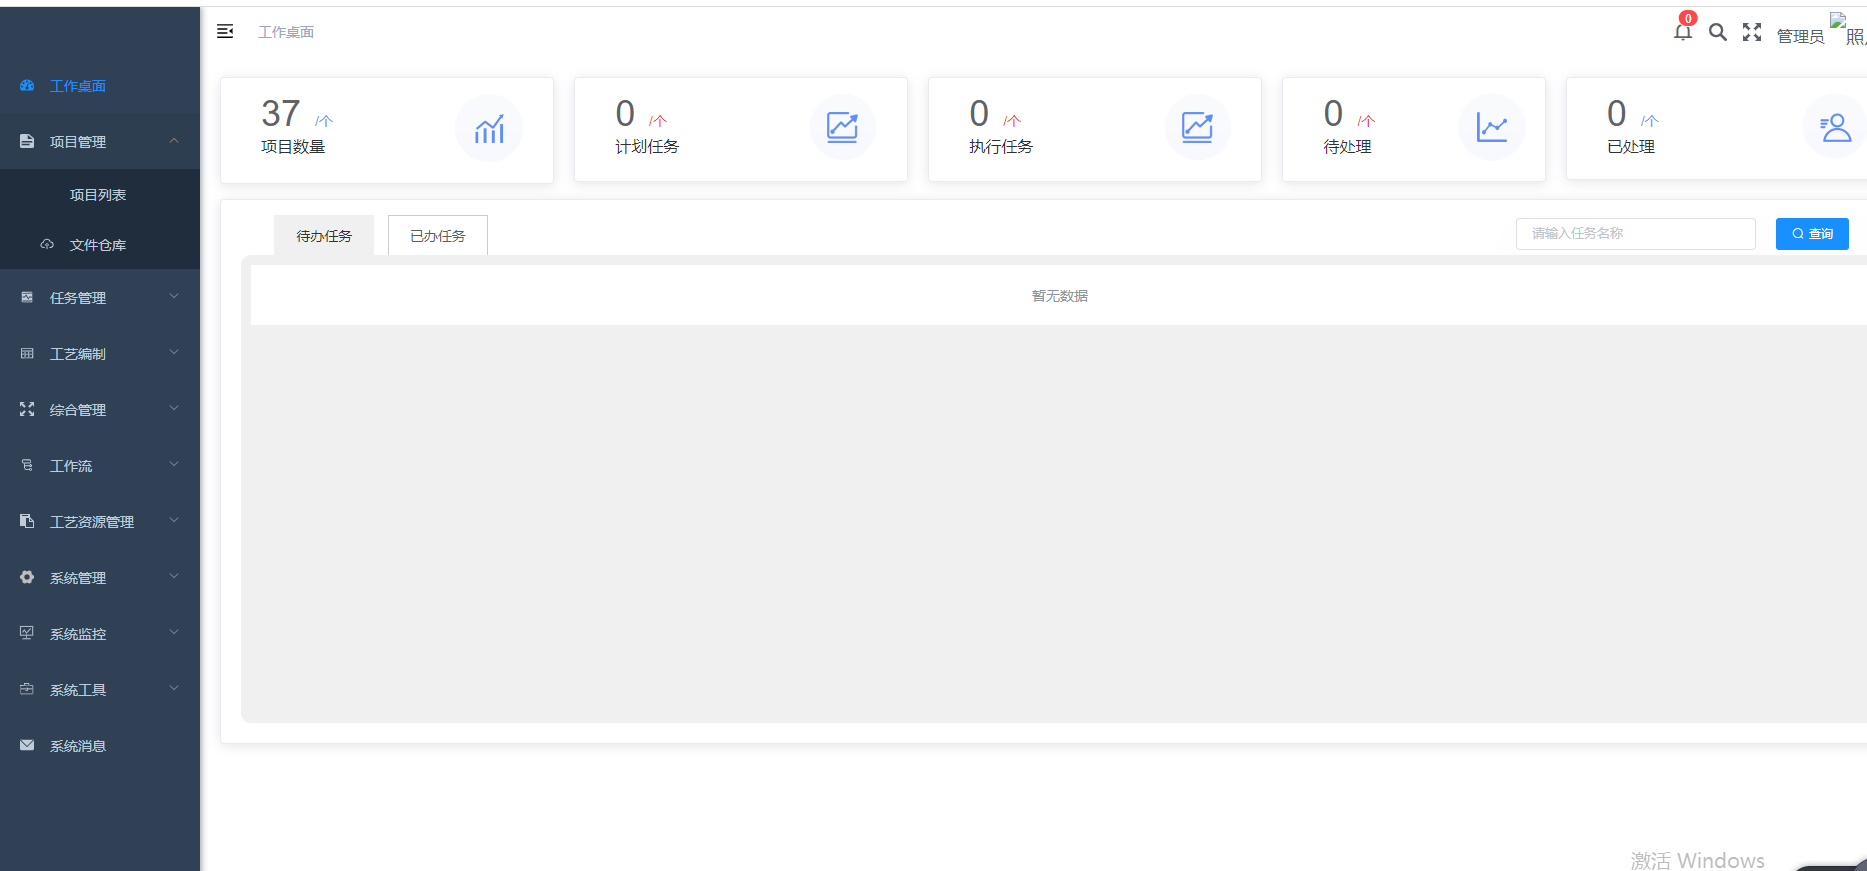Image resolution: width=1867 pixels, height=871 pixels.
Task: Click the 项目数量 card label
Action: [x=293, y=147]
